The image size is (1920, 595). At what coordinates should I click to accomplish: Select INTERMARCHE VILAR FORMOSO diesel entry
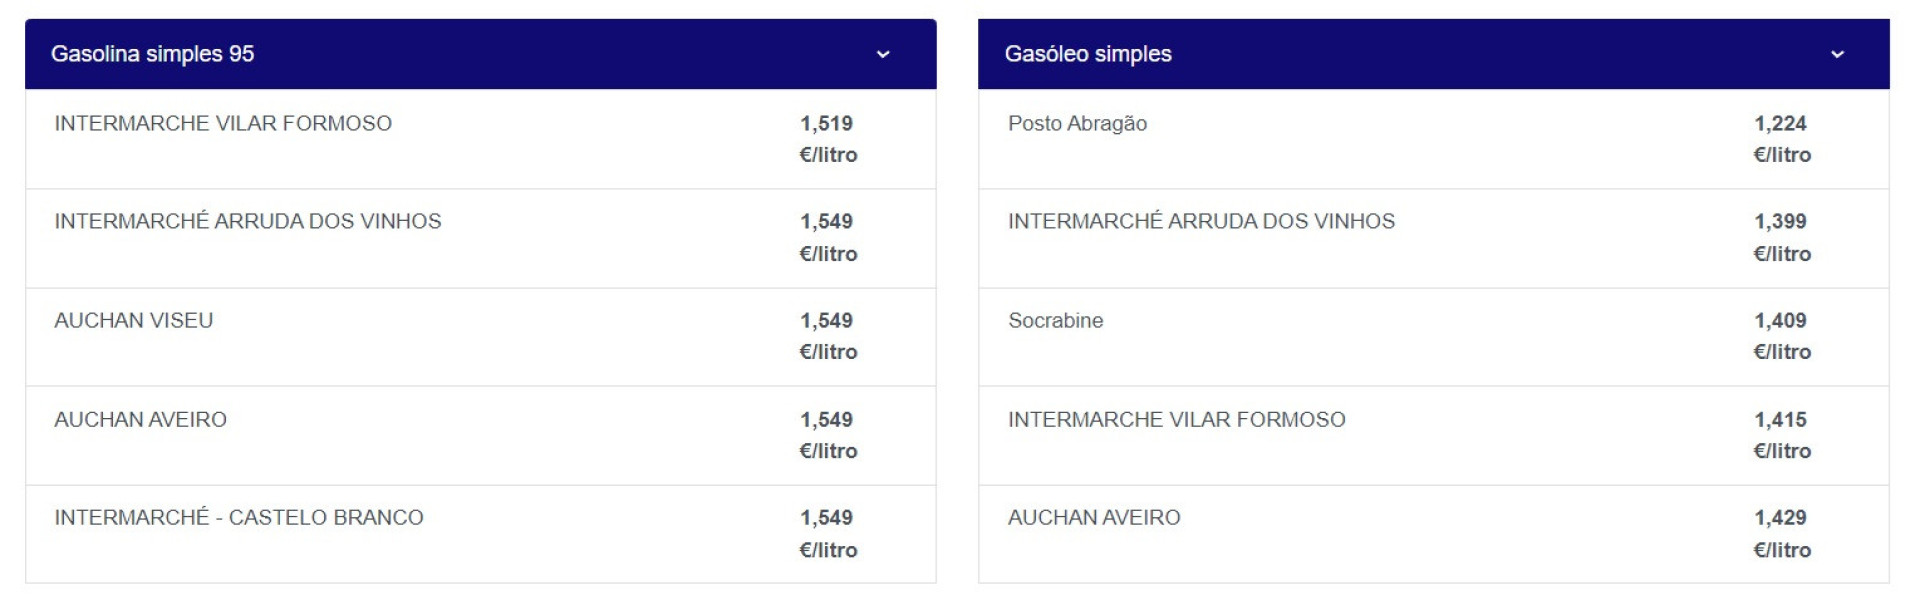(1176, 419)
